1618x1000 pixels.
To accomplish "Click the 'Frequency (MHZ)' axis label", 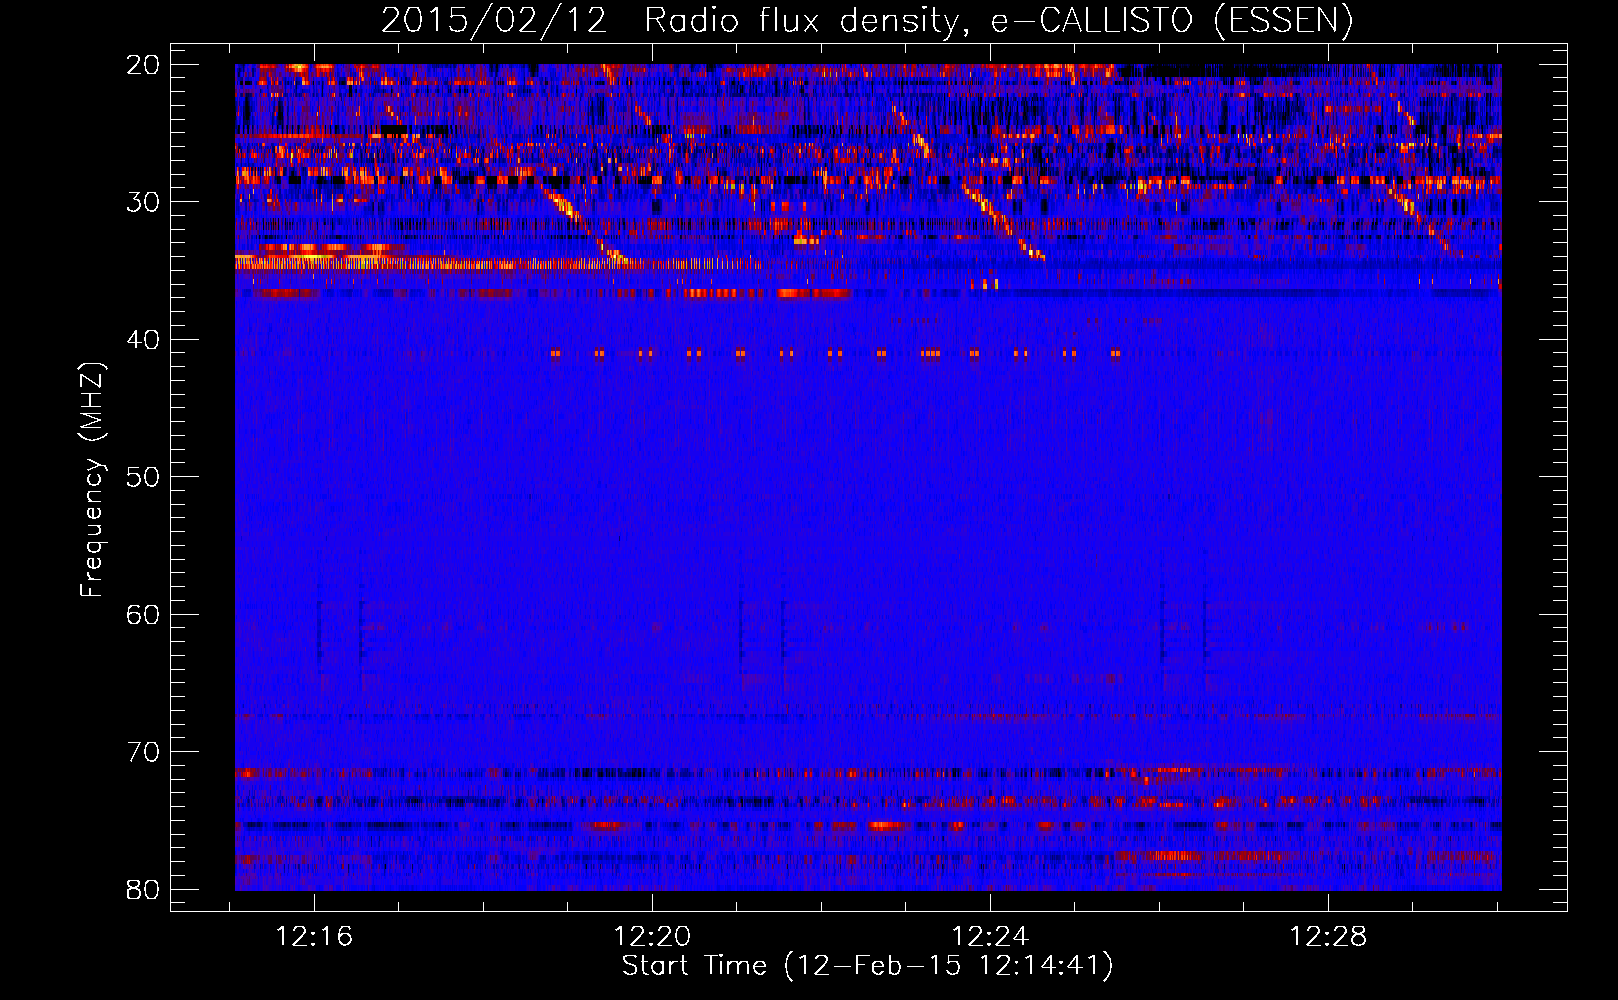I will click(x=92, y=479).
